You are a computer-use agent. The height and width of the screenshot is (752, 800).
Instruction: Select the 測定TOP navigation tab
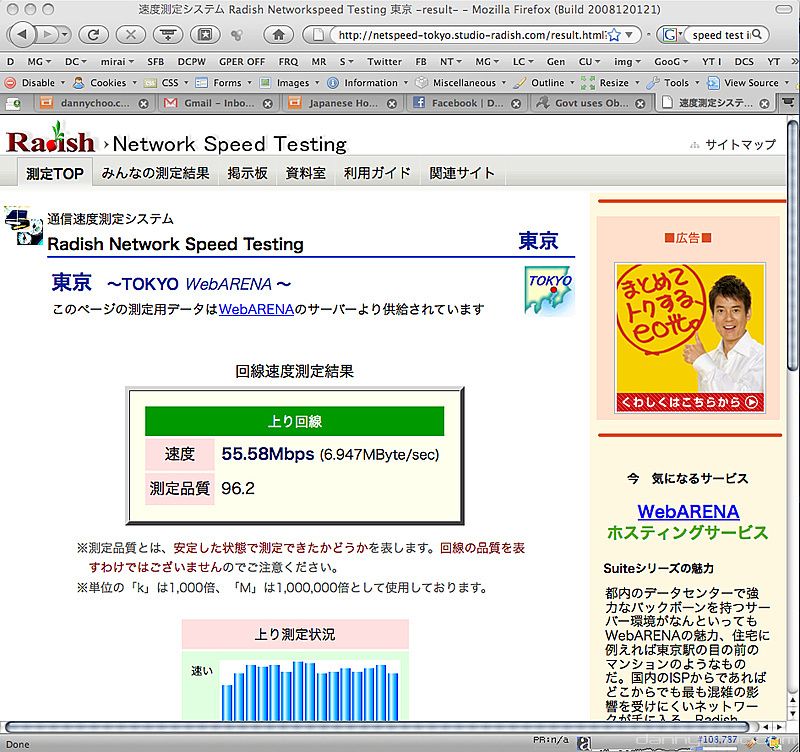click(x=55, y=173)
